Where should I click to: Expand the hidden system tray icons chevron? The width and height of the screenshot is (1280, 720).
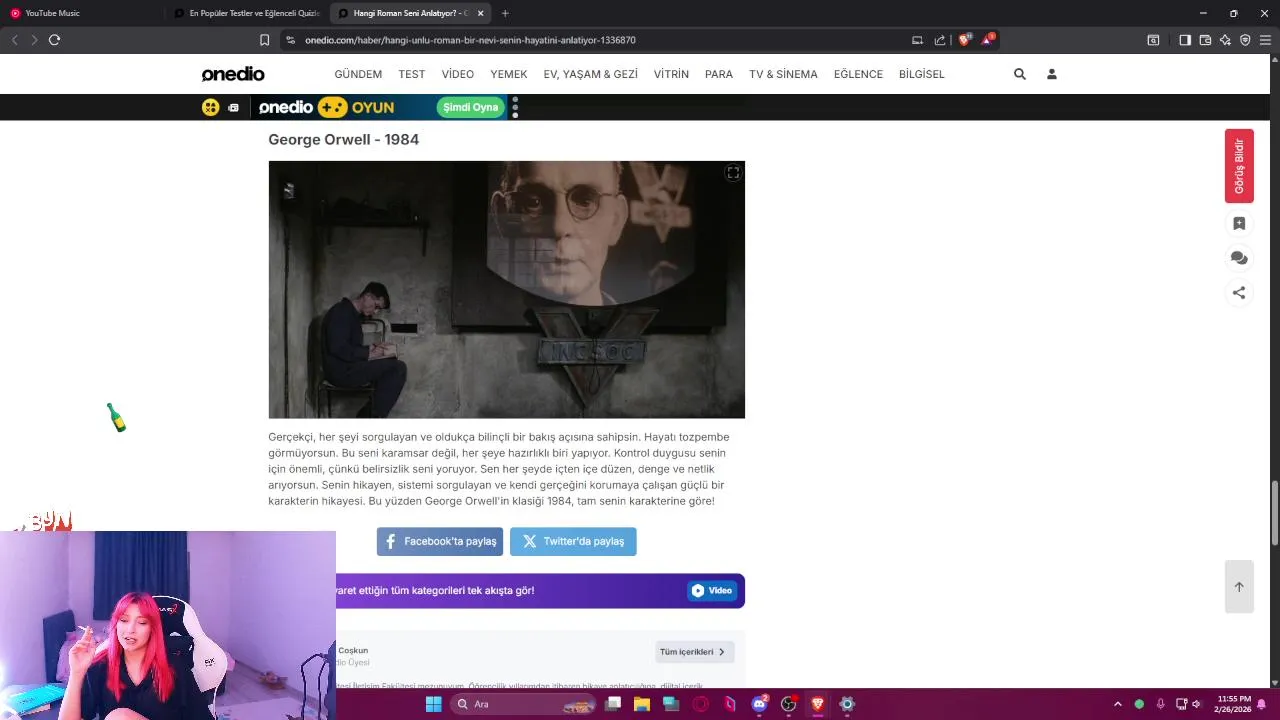[1118, 704]
